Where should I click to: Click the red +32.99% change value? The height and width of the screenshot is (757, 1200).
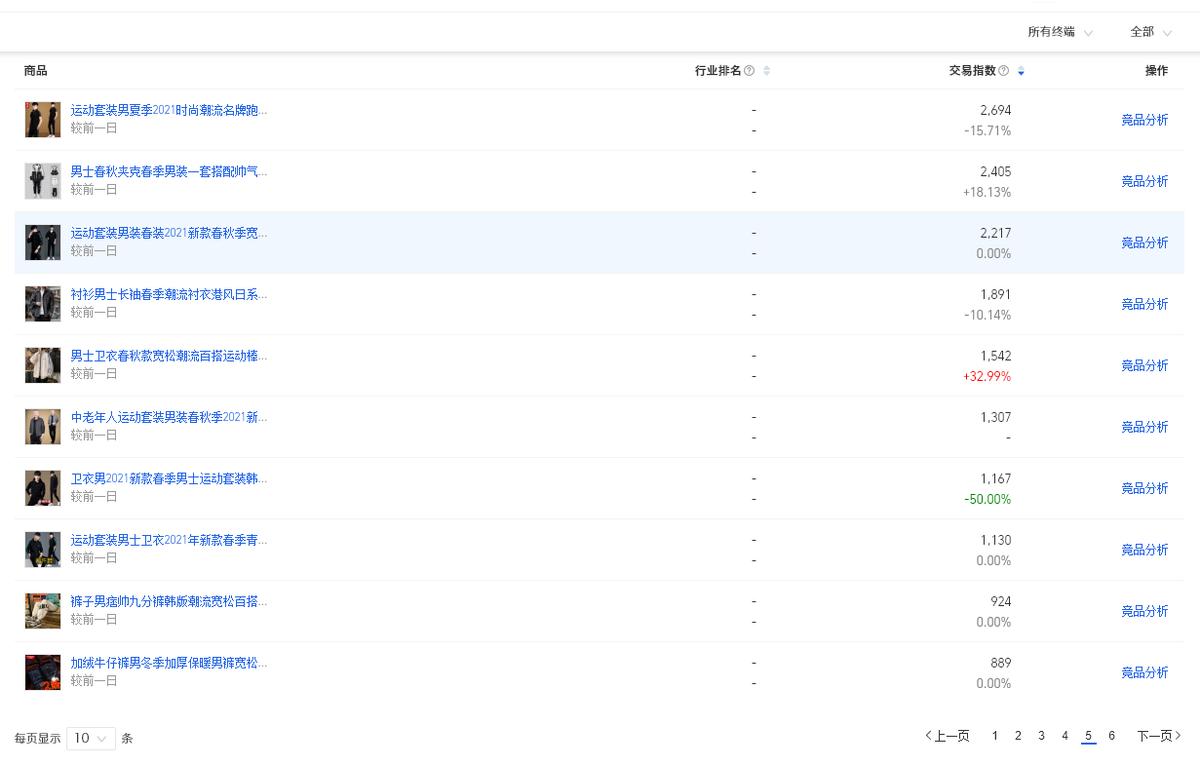click(x=987, y=377)
